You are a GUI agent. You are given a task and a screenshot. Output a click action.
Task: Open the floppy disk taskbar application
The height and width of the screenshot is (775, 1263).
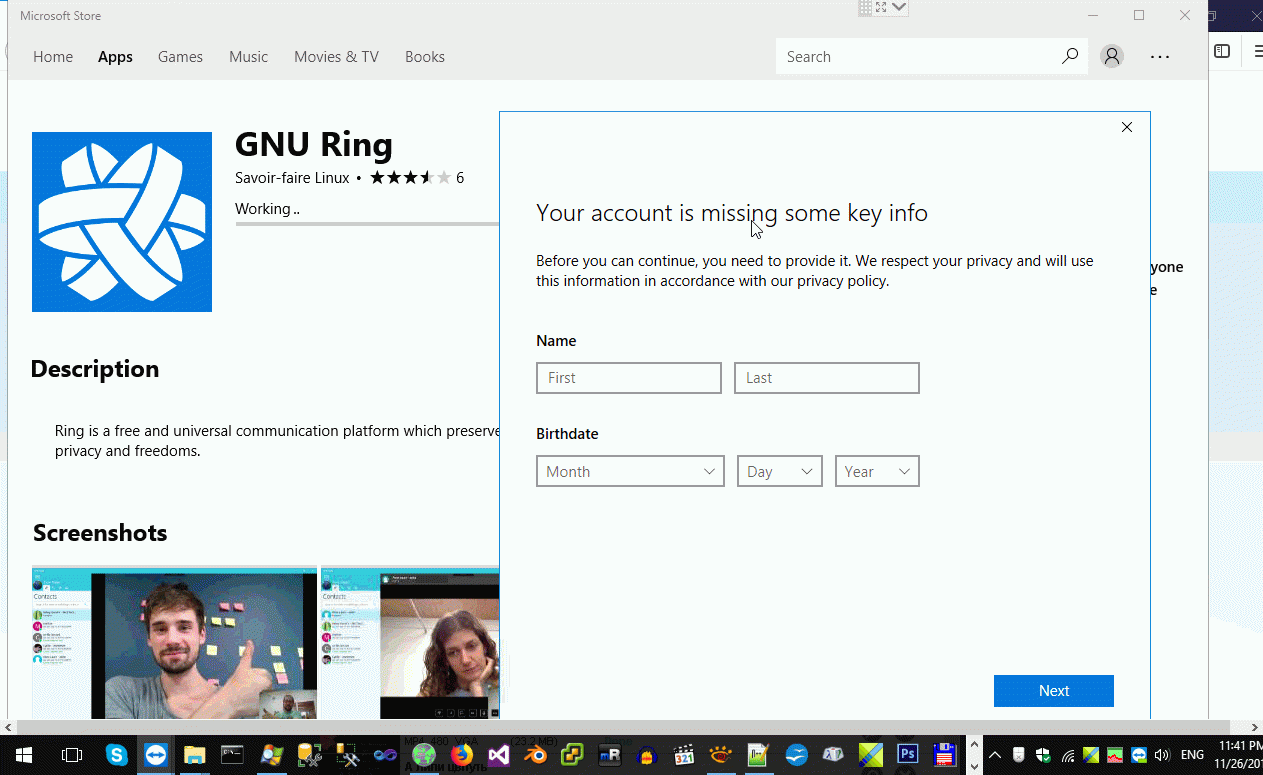tap(943, 755)
